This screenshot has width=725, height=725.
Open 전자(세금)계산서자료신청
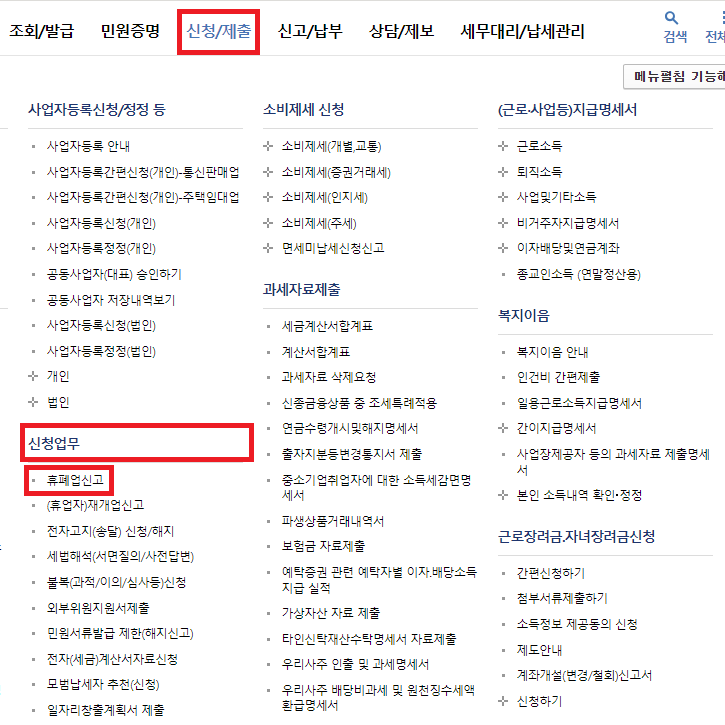(x=112, y=659)
